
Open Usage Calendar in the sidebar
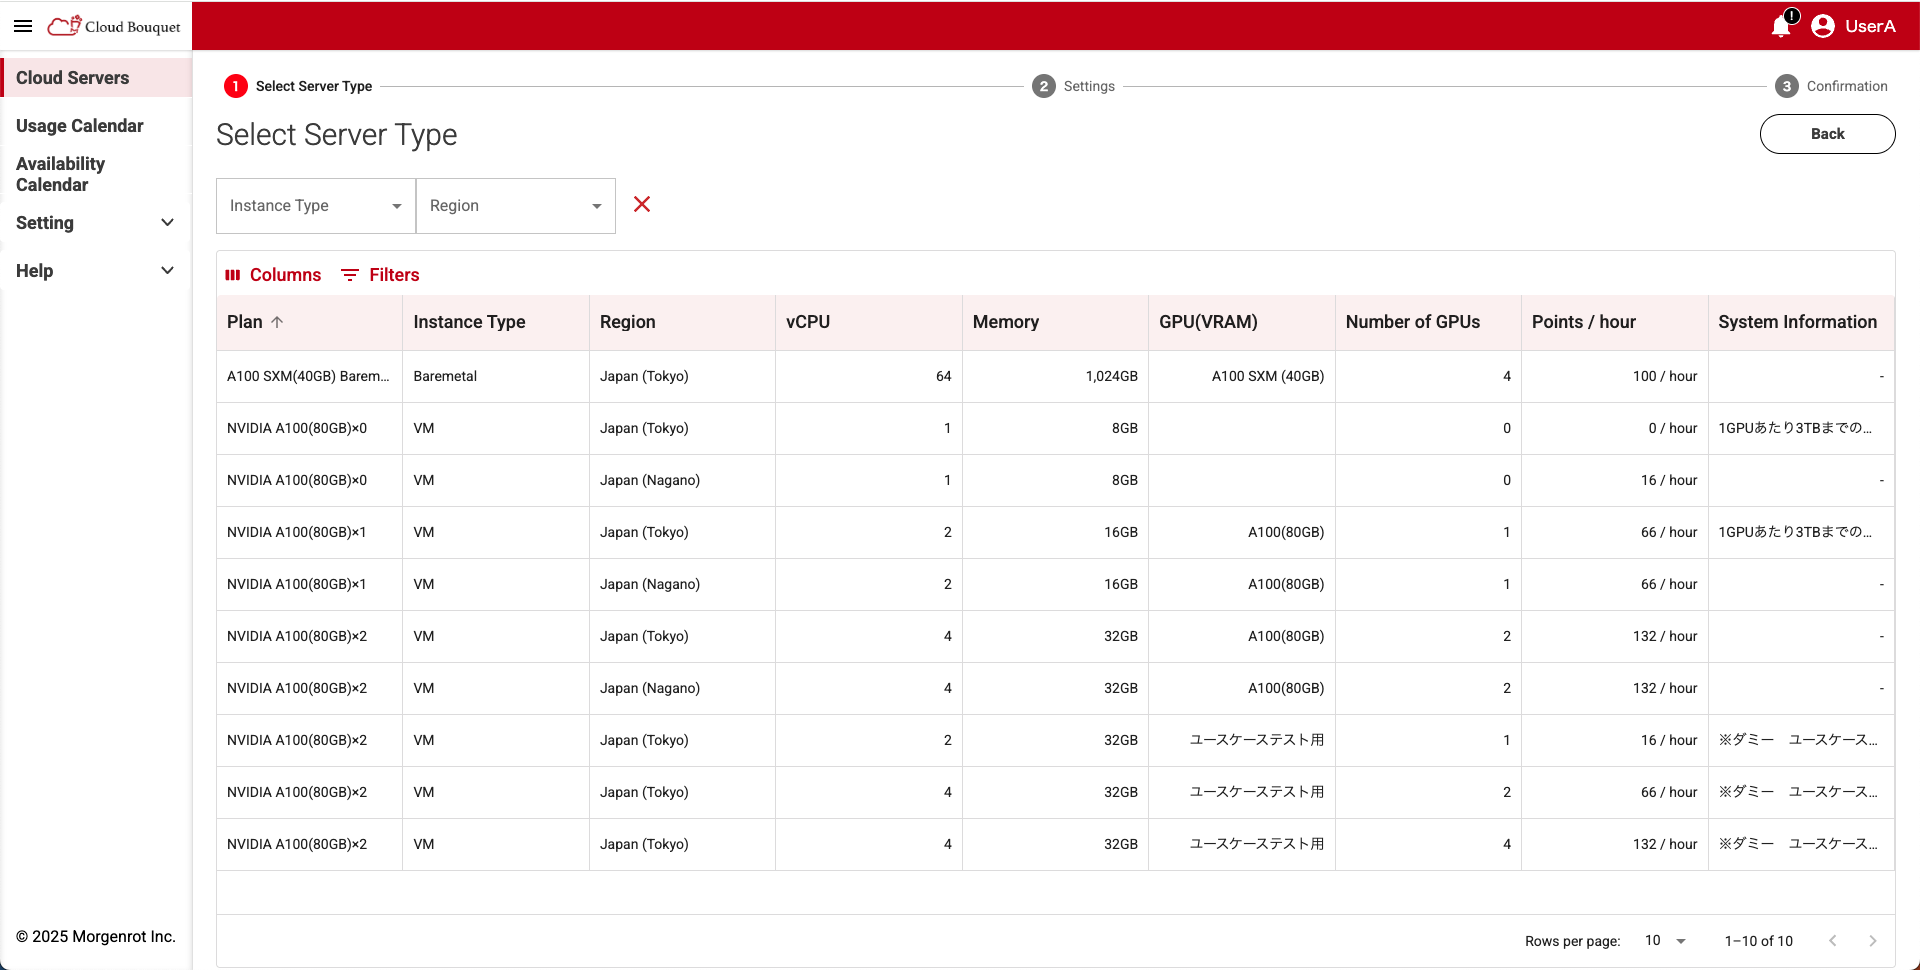(80, 126)
